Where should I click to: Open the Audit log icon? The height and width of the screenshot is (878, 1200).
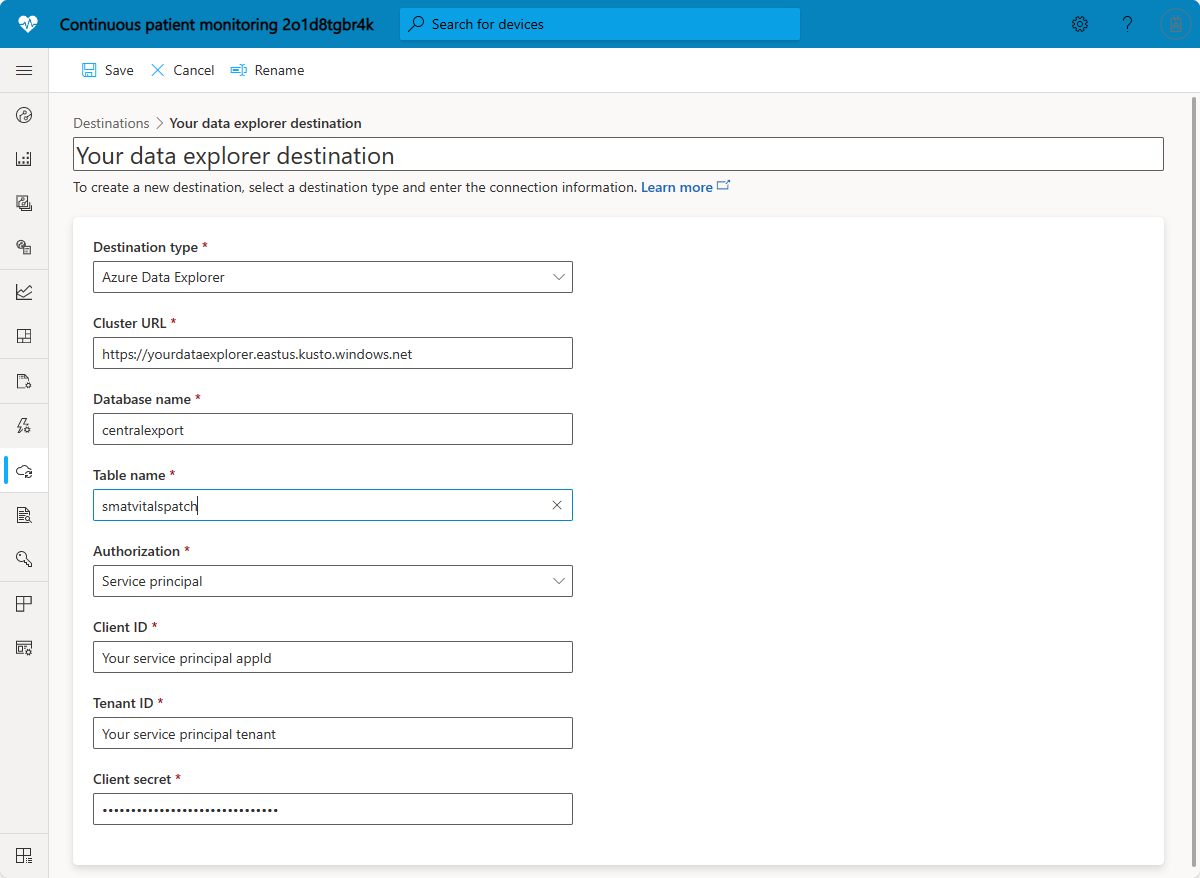[x=24, y=514]
